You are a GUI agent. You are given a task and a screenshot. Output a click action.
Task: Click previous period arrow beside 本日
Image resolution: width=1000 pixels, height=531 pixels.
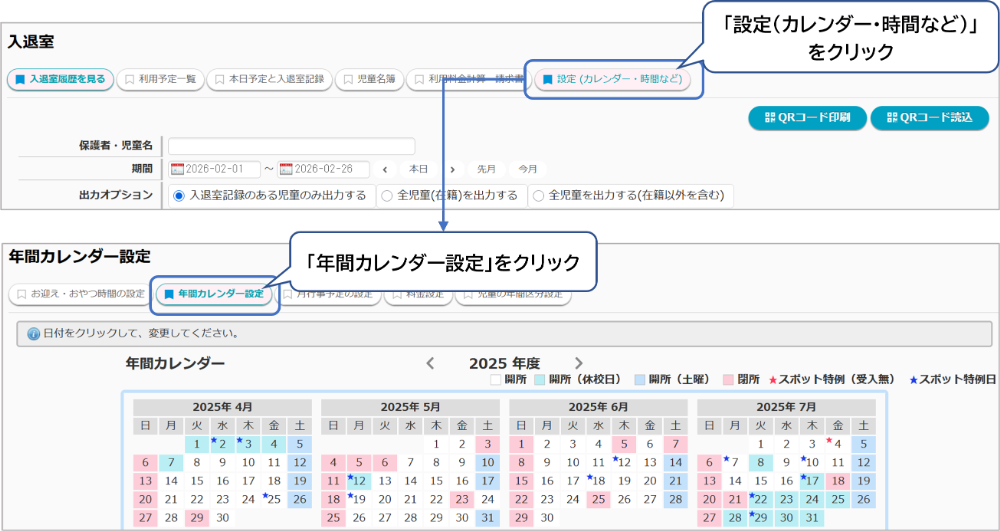387,169
